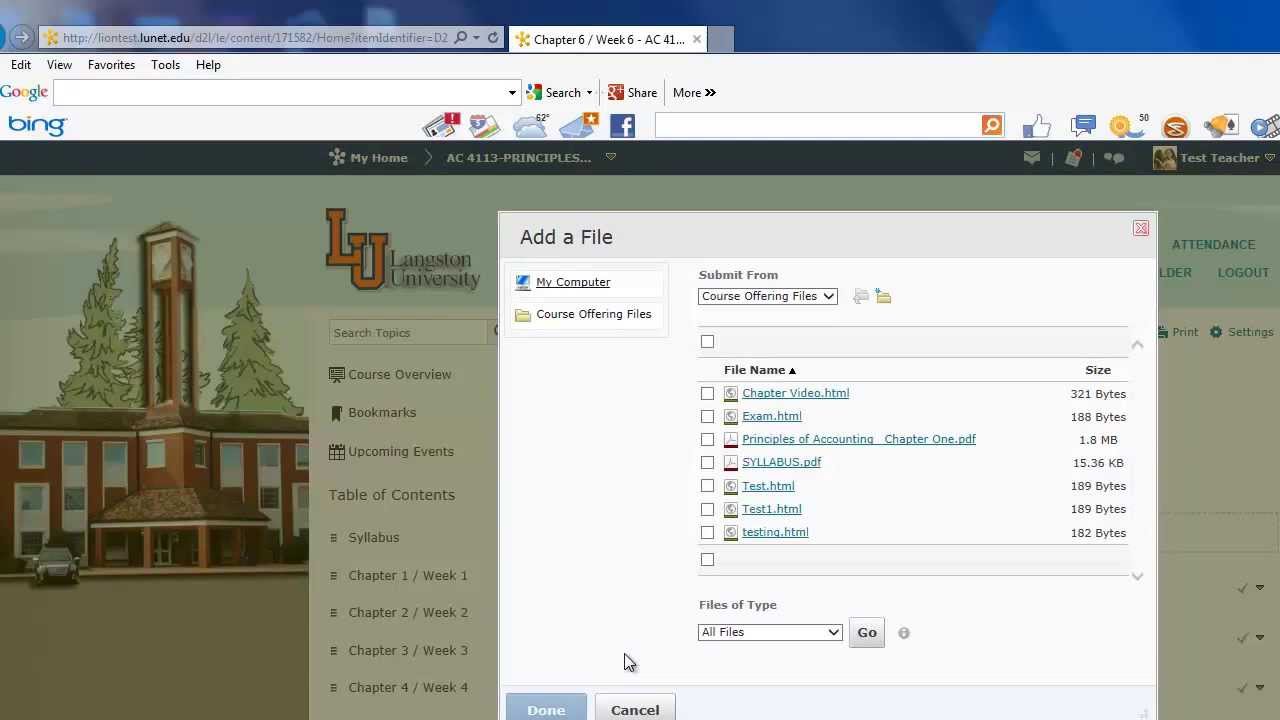
Task: Click inside the Bing toolbar search field
Action: pos(818,125)
